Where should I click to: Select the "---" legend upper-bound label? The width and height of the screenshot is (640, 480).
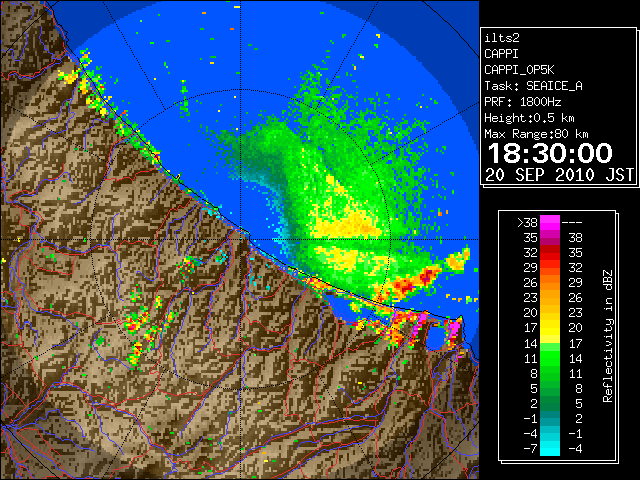(572, 222)
